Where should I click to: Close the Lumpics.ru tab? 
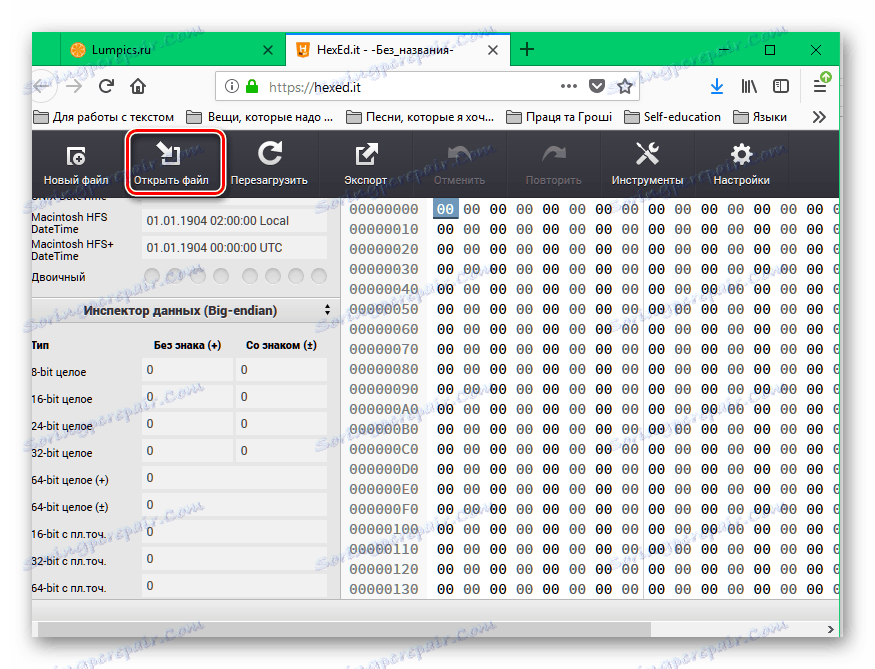pos(268,50)
